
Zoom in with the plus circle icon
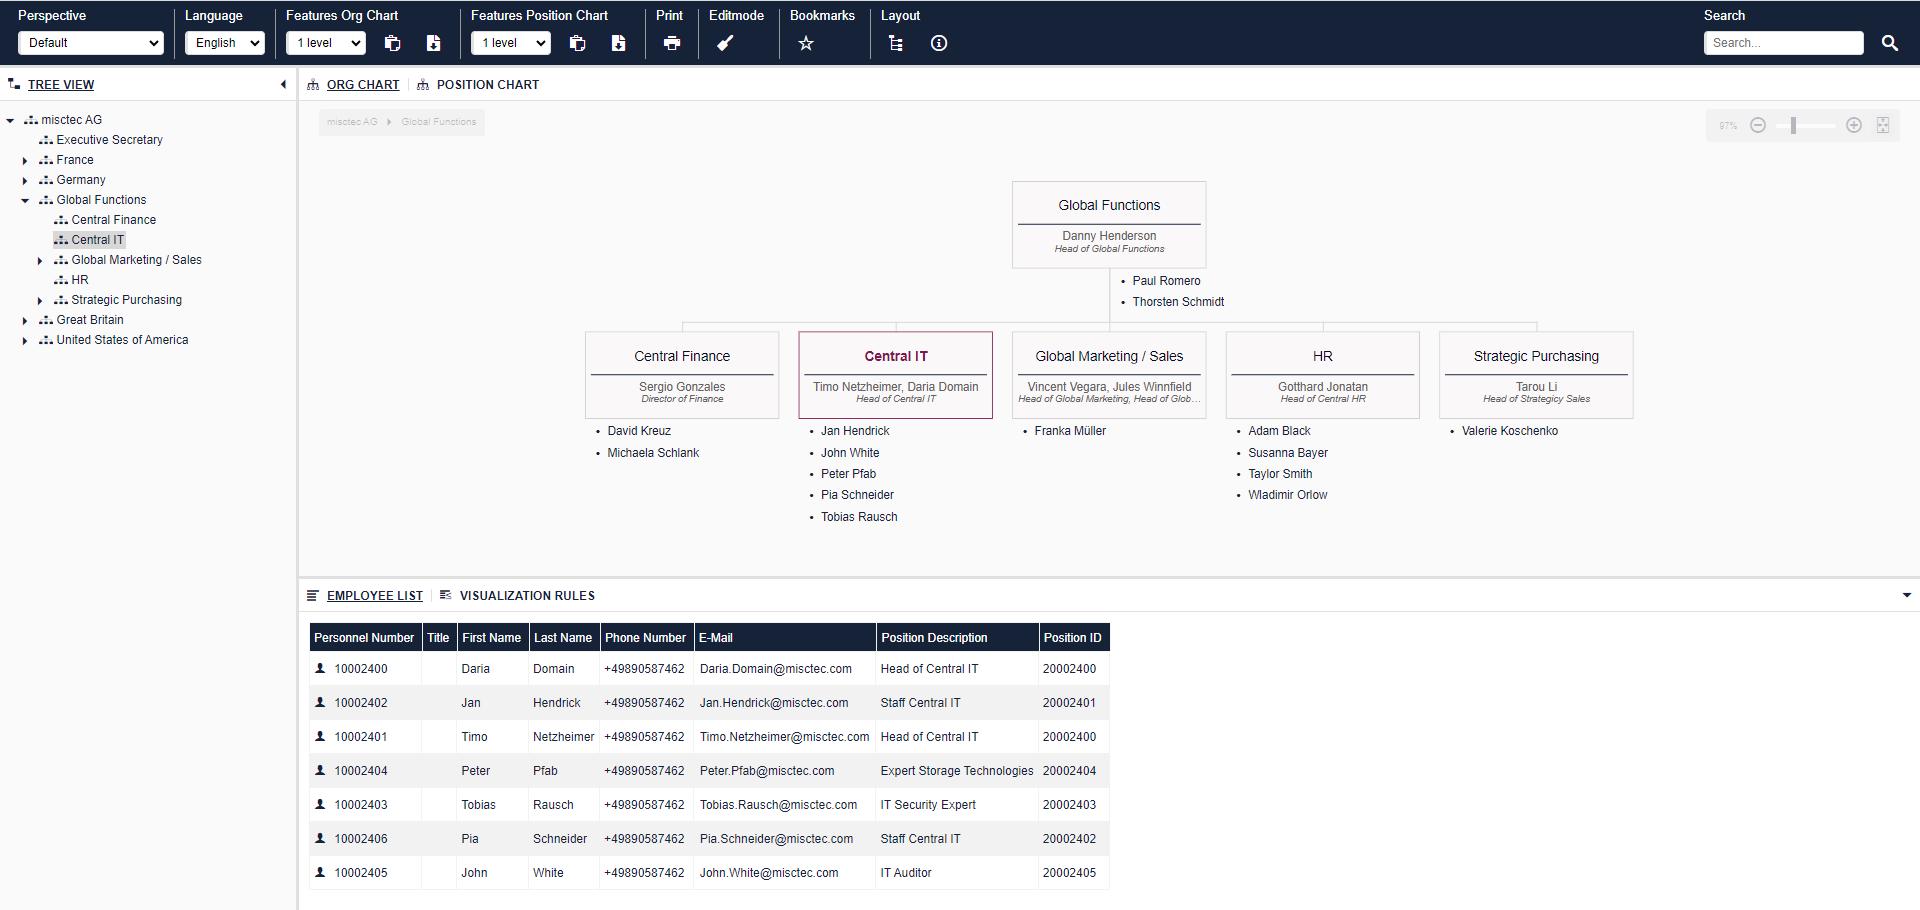(1854, 125)
